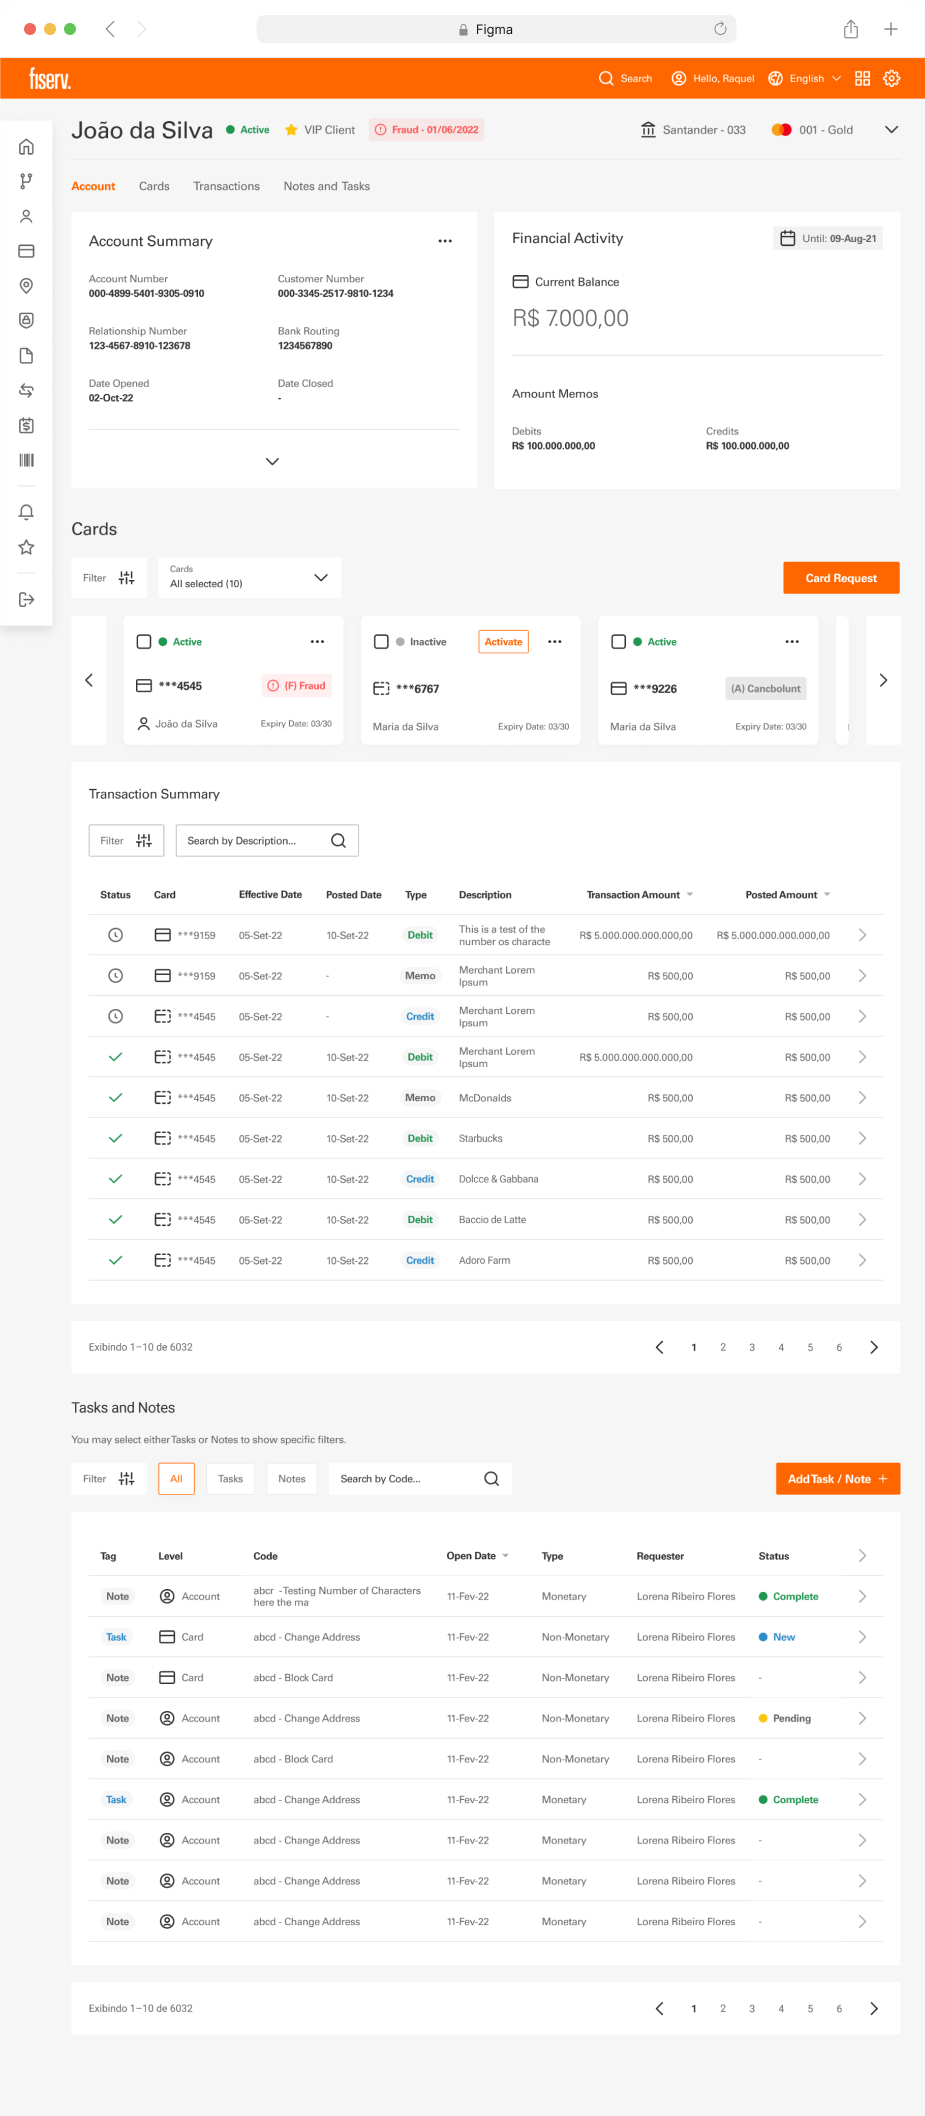The height and width of the screenshot is (2116, 925).
Task: Open notifications bell in the sidebar
Action: coord(27,512)
